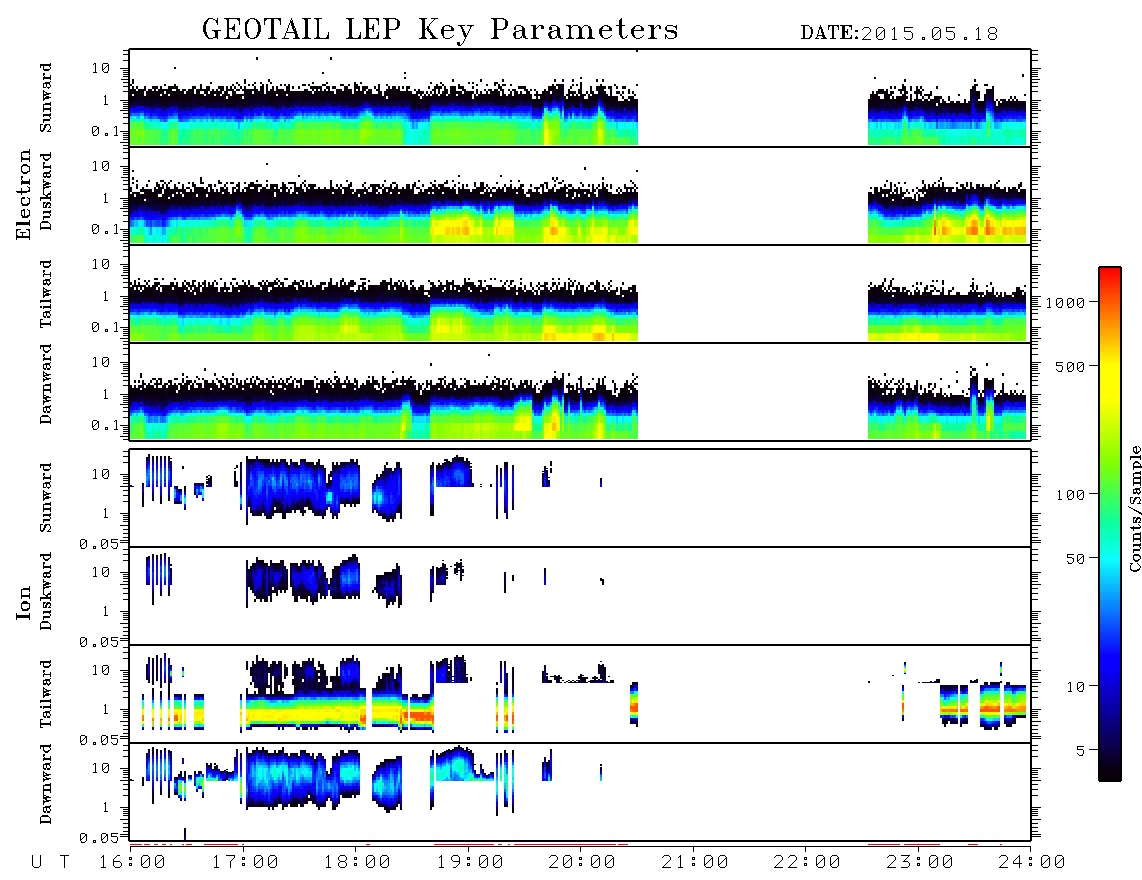Click the 50 colorbar tick label
The width and height of the screenshot is (1142, 880).
(x=1075, y=559)
